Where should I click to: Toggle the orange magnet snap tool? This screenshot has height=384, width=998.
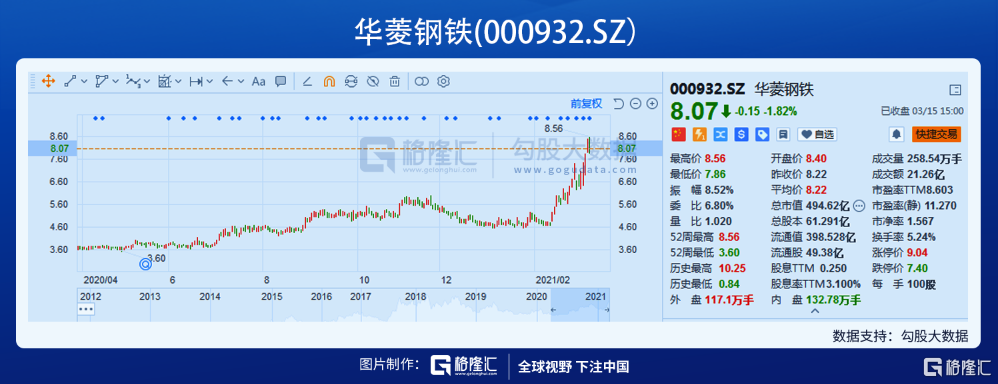point(329,81)
